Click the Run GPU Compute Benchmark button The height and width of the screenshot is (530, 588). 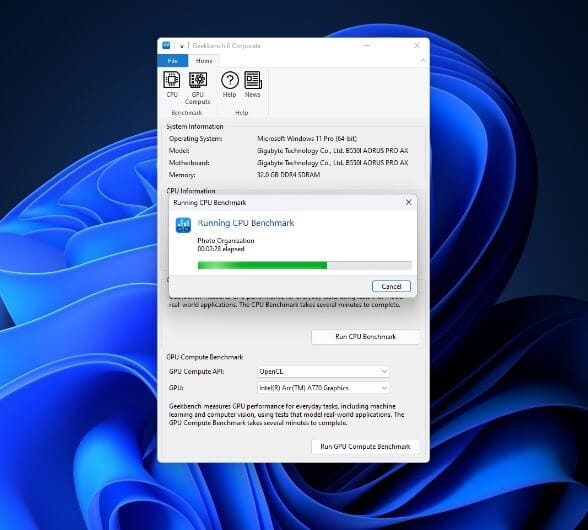pos(365,446)
